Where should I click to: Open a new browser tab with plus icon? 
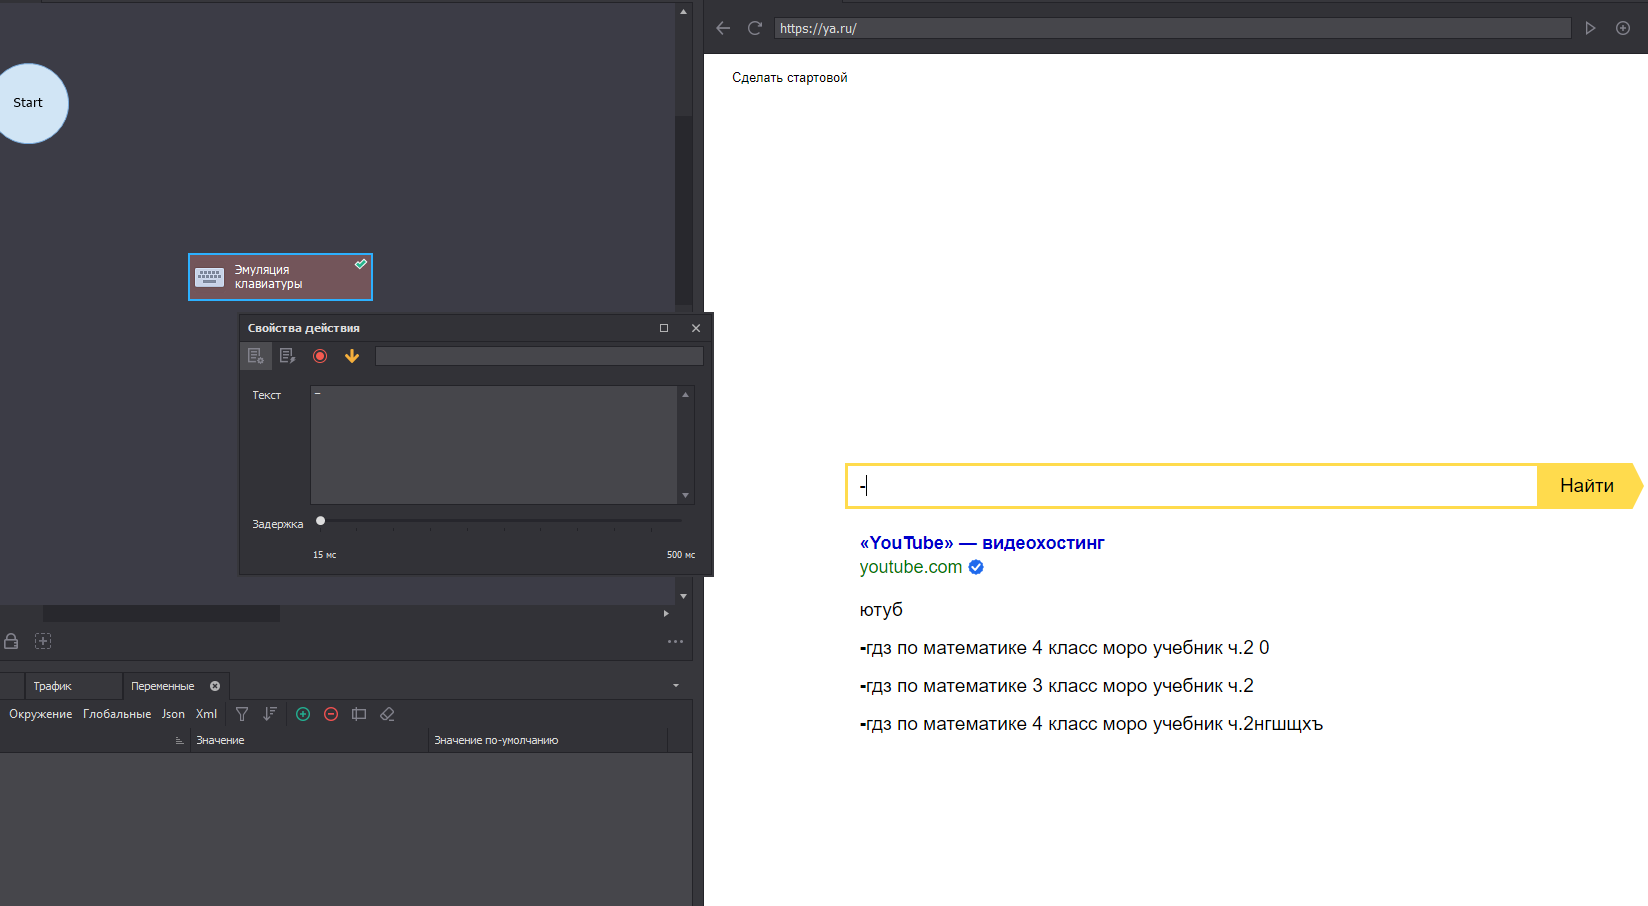(x=1623, y=28)
